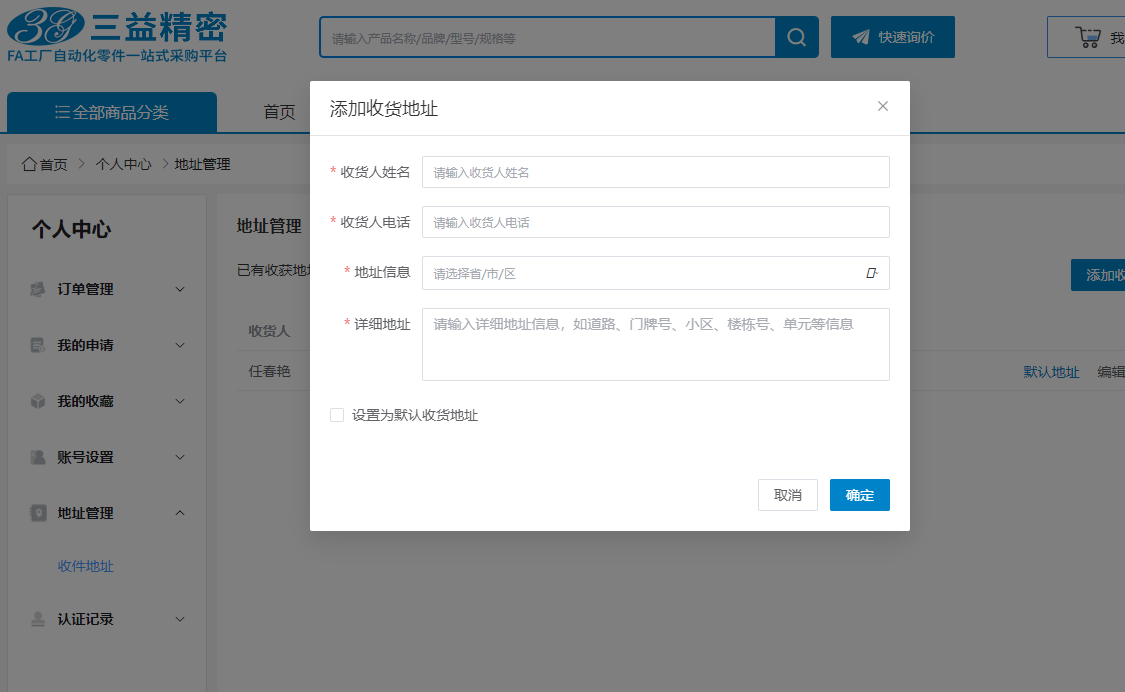Viewport: 1125px width, 692px height.
Task: Expand the 我的收藏 menu chevron
Action: click(180, 401)
